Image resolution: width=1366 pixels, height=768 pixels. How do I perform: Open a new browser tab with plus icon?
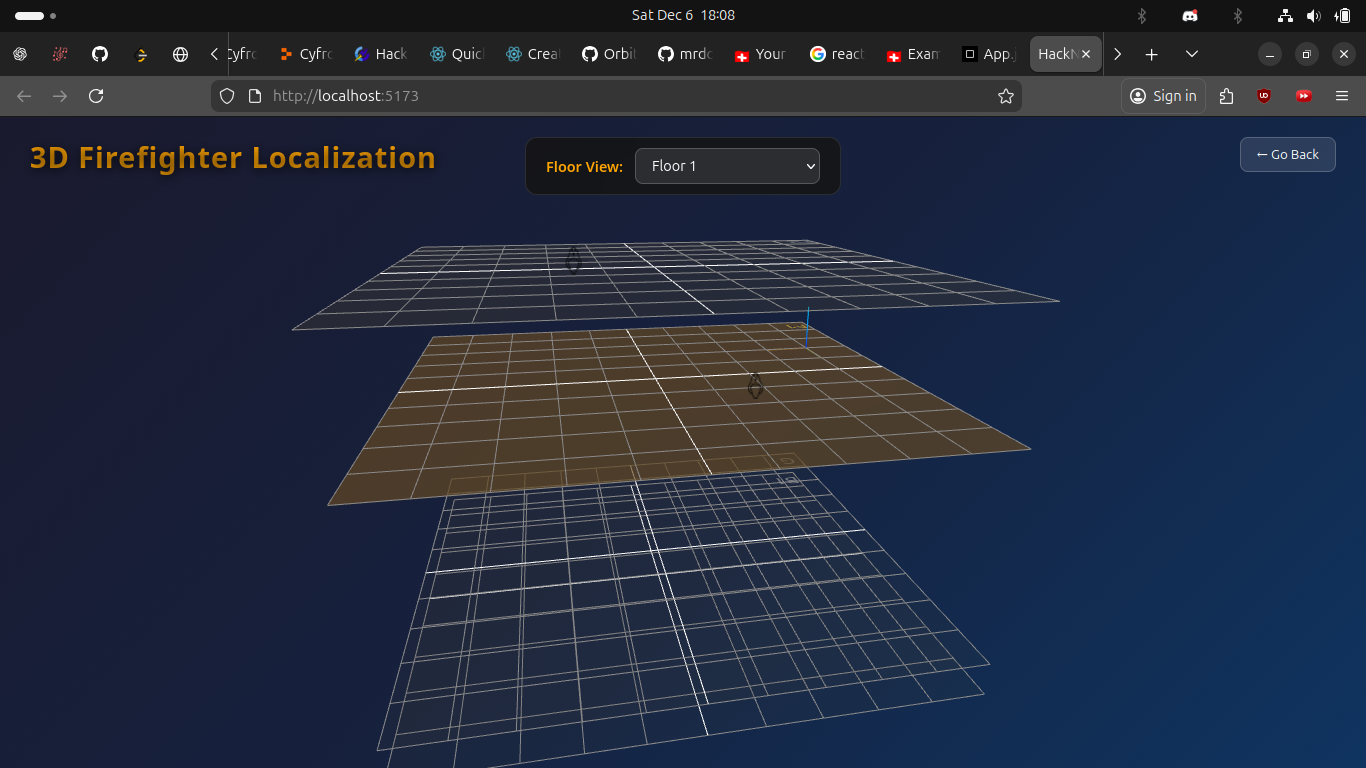1150,54
